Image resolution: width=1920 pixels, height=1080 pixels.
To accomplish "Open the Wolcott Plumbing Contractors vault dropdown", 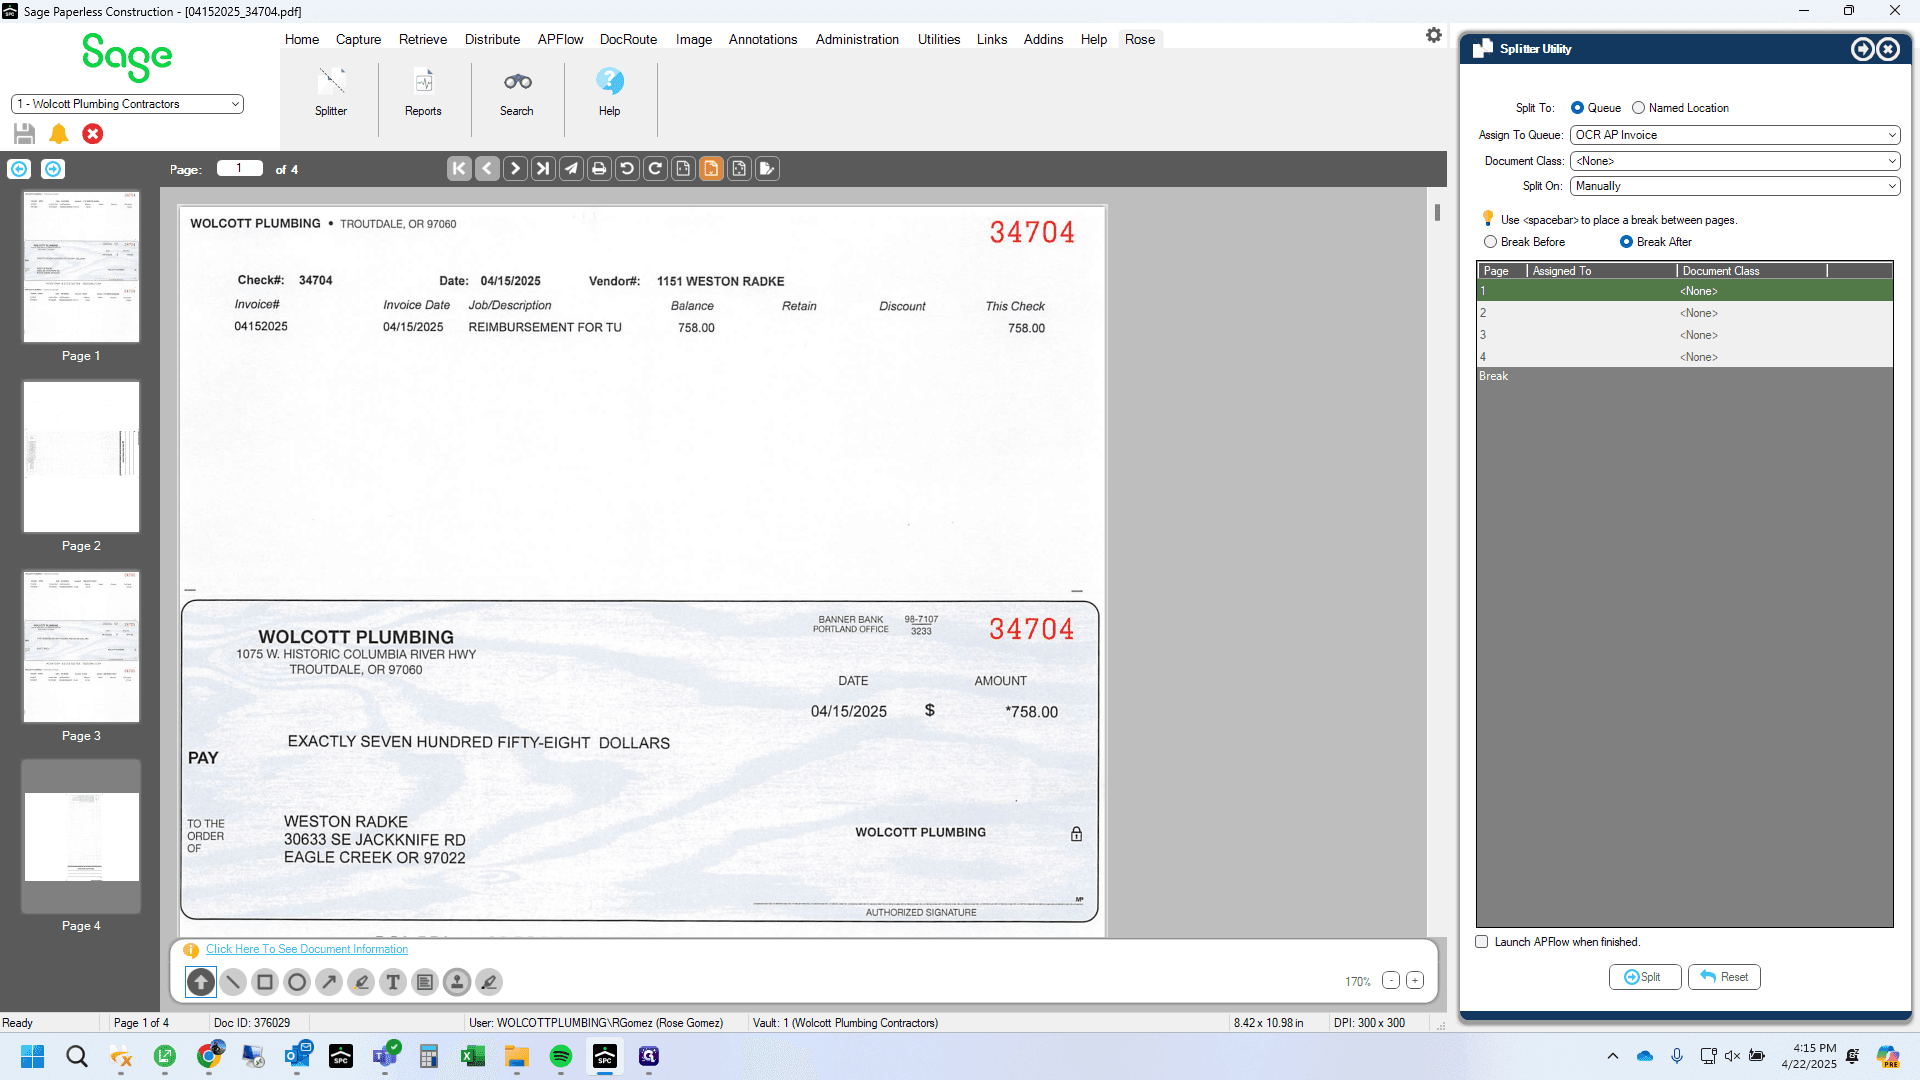I will (127, 104).
